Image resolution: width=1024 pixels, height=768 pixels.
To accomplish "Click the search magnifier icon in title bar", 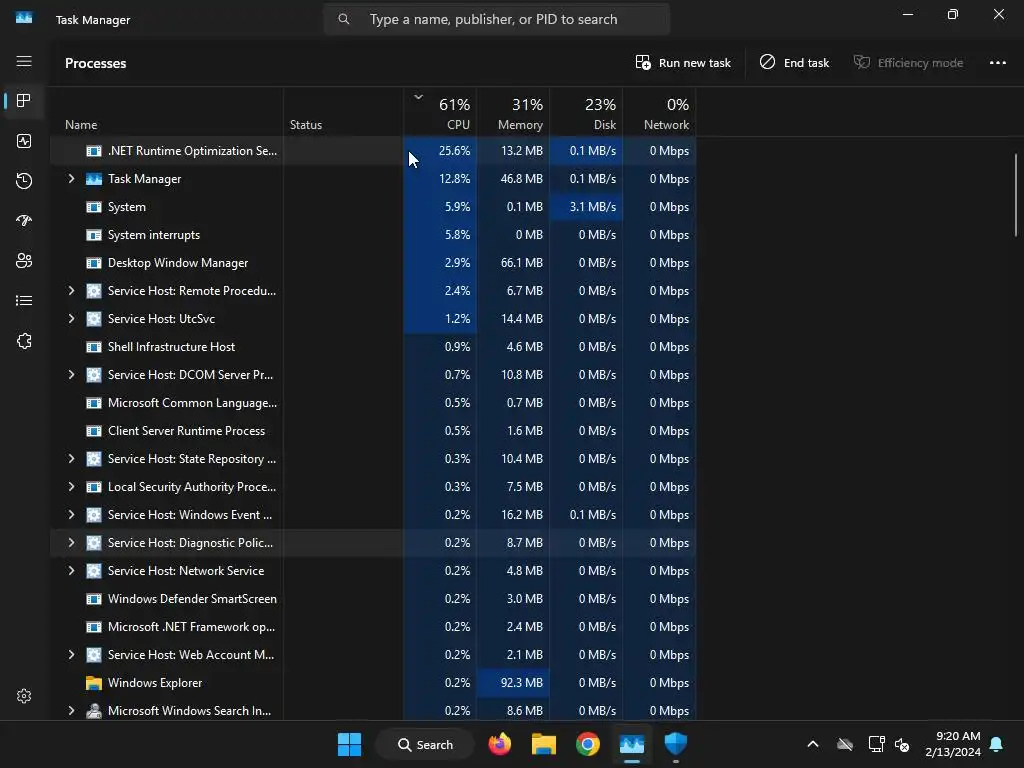I will 344,19.
